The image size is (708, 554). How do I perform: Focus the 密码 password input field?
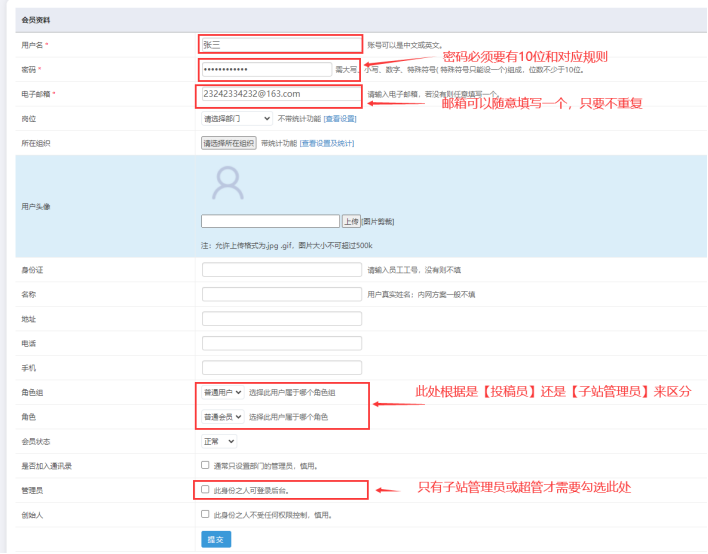tap(266, 69)
